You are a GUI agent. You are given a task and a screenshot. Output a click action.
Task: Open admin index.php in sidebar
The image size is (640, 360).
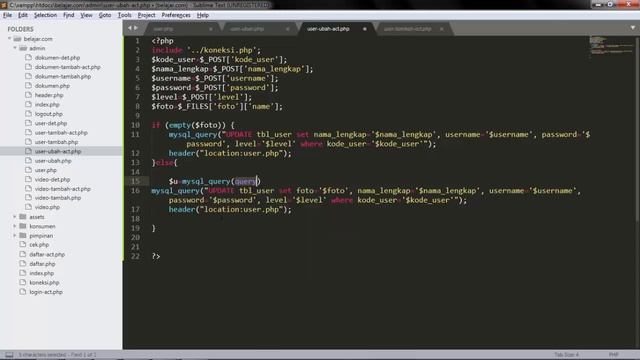(47, 104)
